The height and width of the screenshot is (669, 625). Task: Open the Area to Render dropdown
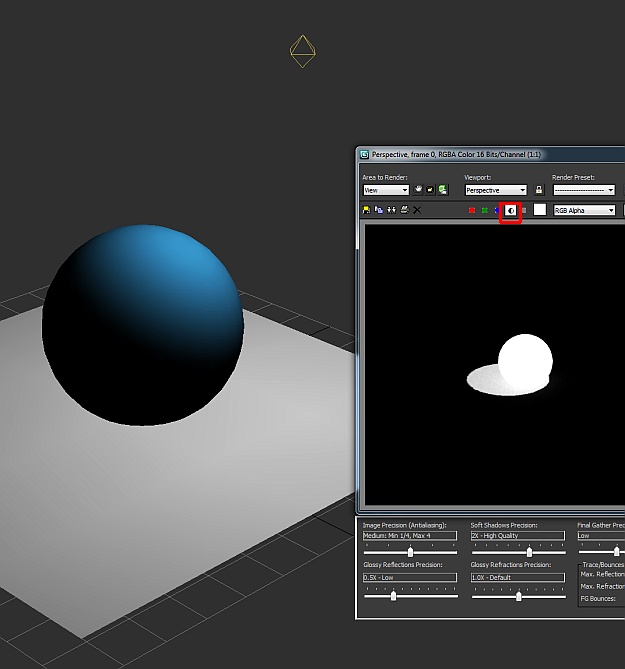tap(386, 190)
